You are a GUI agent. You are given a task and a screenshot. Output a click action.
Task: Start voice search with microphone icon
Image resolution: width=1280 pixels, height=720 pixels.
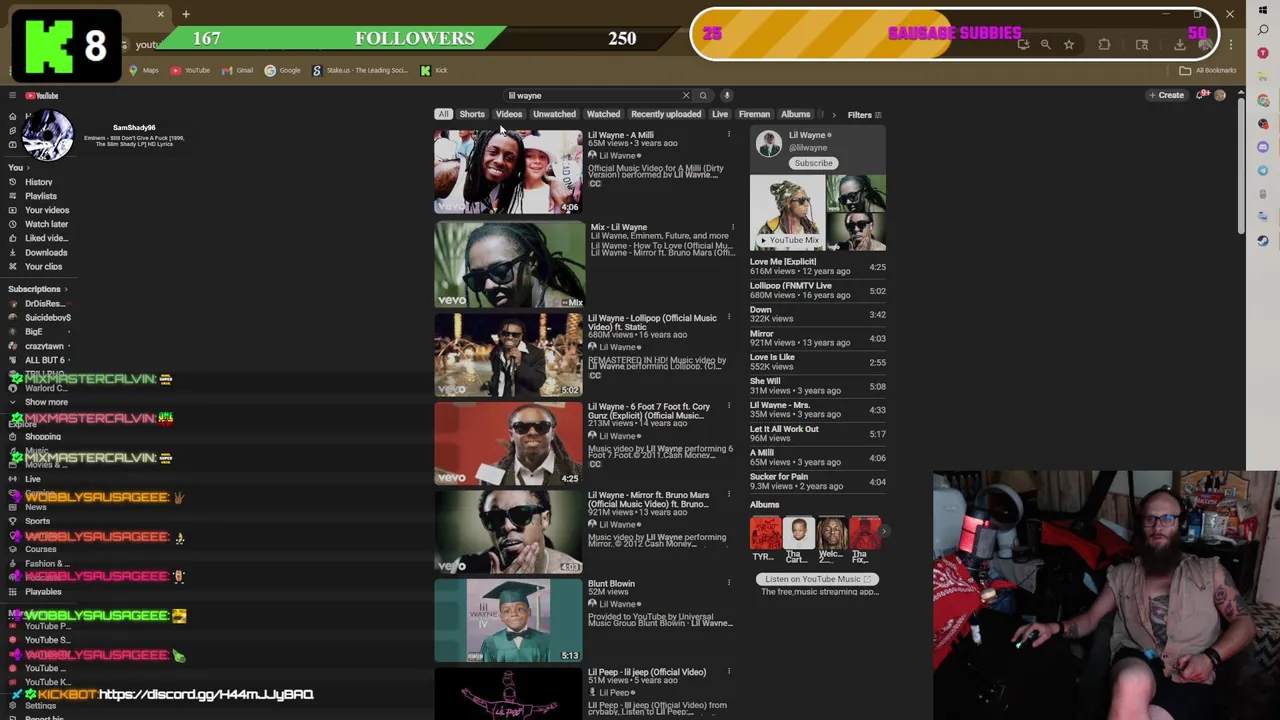[727, 96]
